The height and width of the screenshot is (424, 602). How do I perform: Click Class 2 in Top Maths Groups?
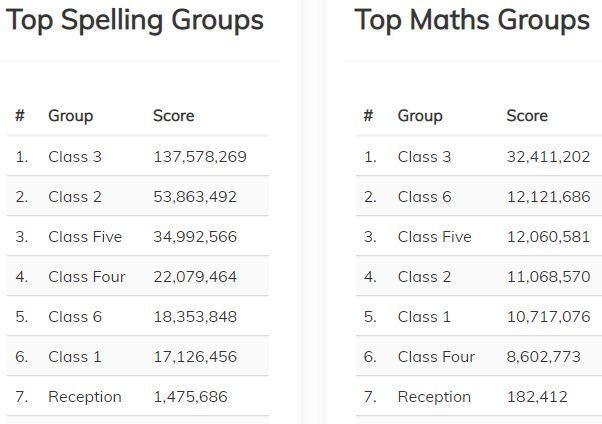click(424, 277)
